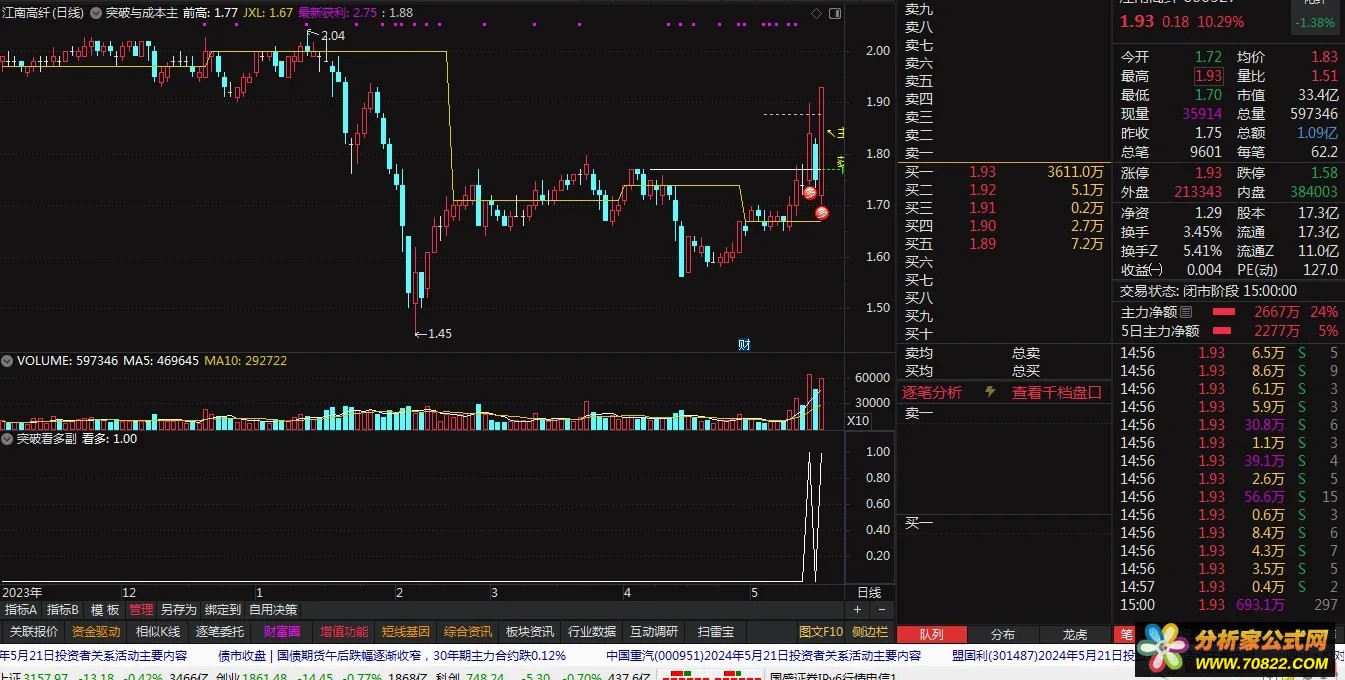This screenshot has width=1345, height=680.
Task: Zoom out chart with minus button
Action: (881, 609)
